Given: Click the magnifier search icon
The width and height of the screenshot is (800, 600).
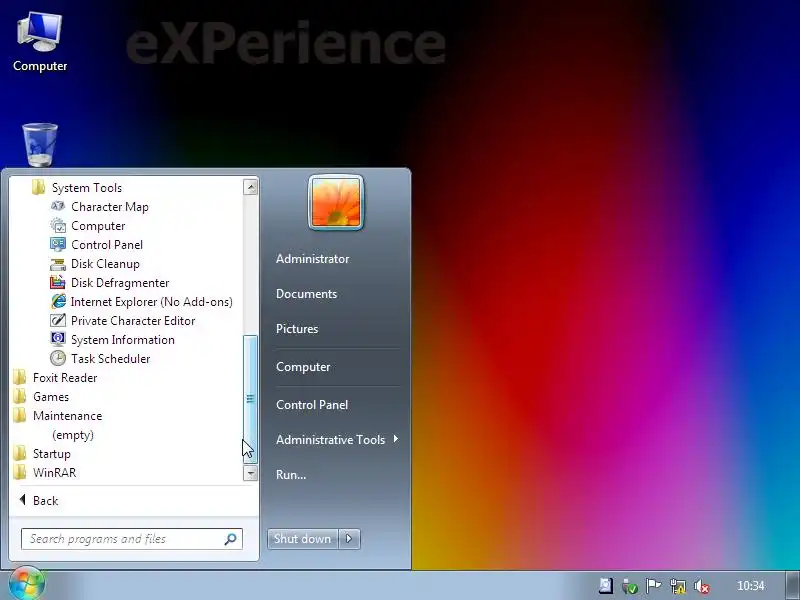Looking at the screenshot, I should click(230, 539).
